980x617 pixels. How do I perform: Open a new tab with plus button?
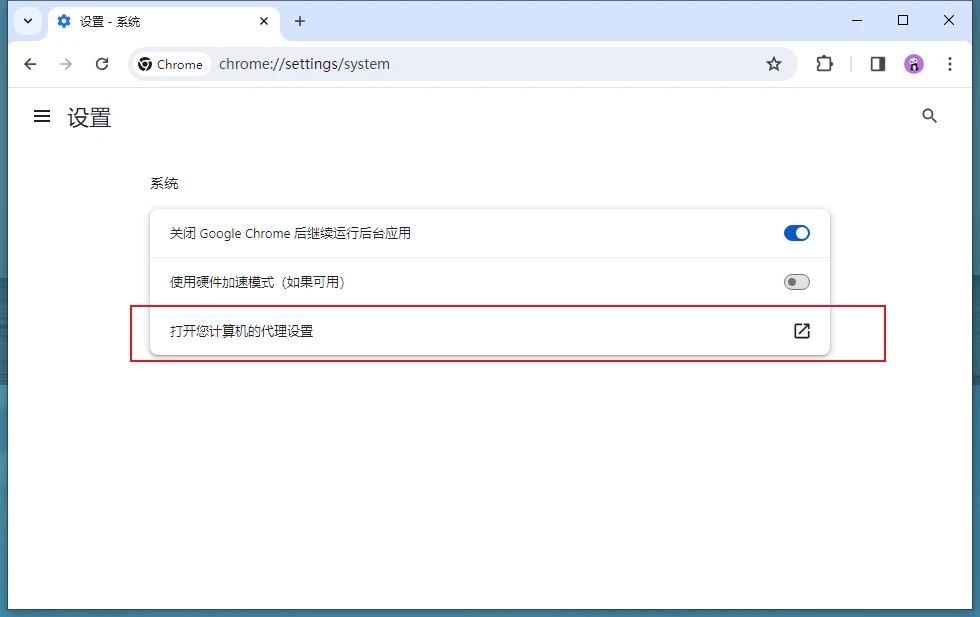pyautogui.click(x=300, y=21)
